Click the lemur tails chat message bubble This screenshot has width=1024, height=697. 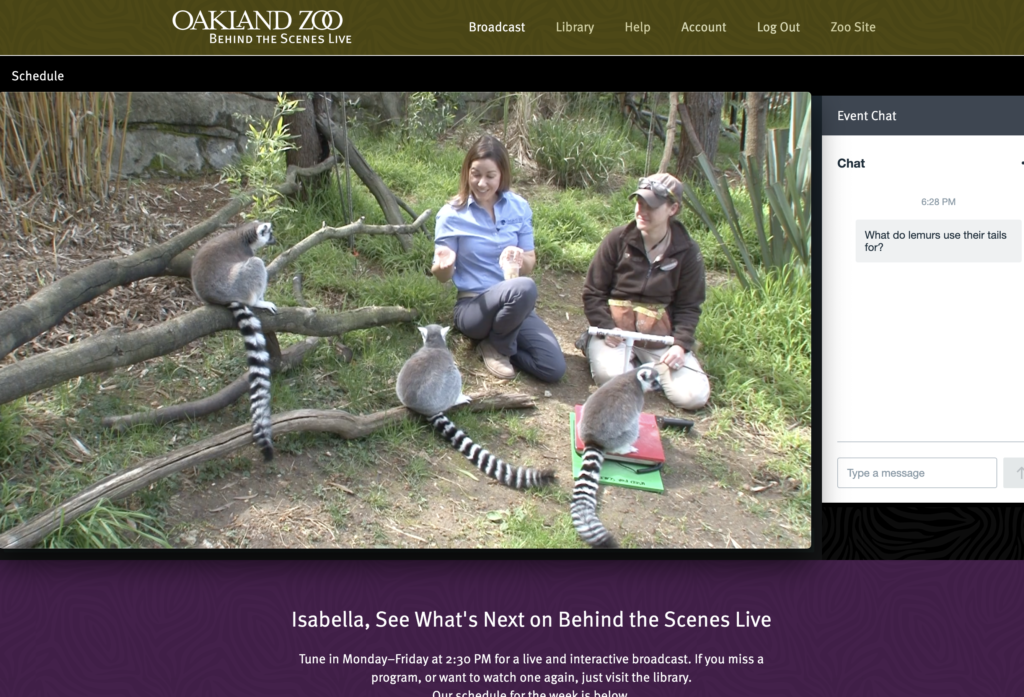click(x=938, y=241)
